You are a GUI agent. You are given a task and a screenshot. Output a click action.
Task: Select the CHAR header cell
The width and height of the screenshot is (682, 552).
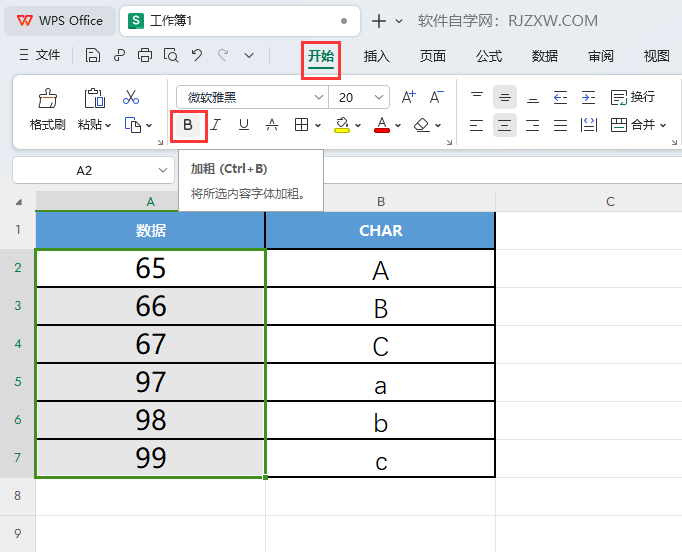[x=381, y=231]
